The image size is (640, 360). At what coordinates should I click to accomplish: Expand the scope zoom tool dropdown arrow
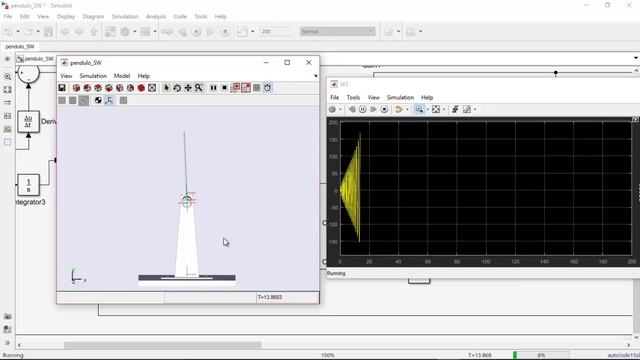[427, 109]
